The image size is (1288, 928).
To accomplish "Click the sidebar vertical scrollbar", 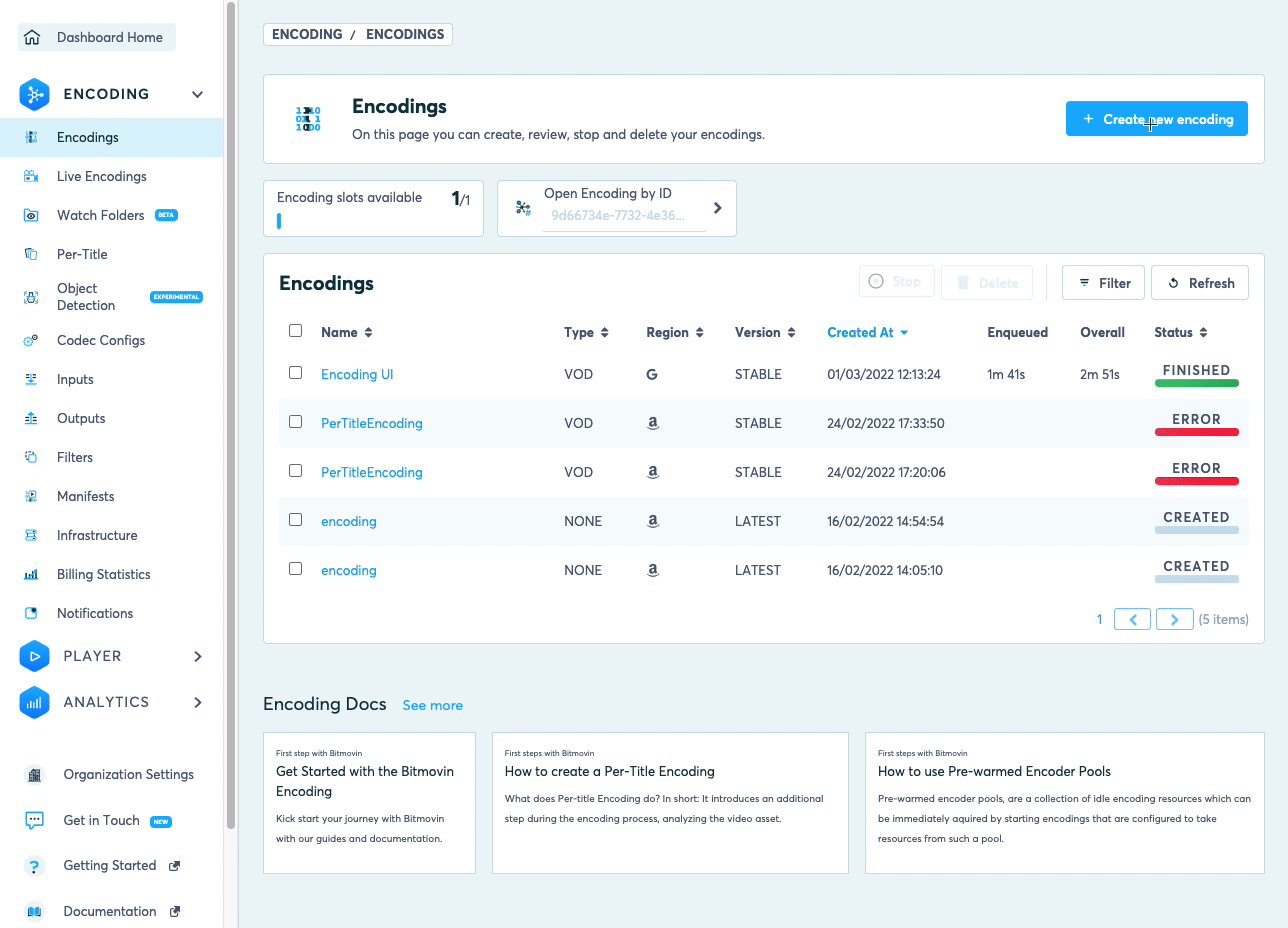I will coord(232,415).
